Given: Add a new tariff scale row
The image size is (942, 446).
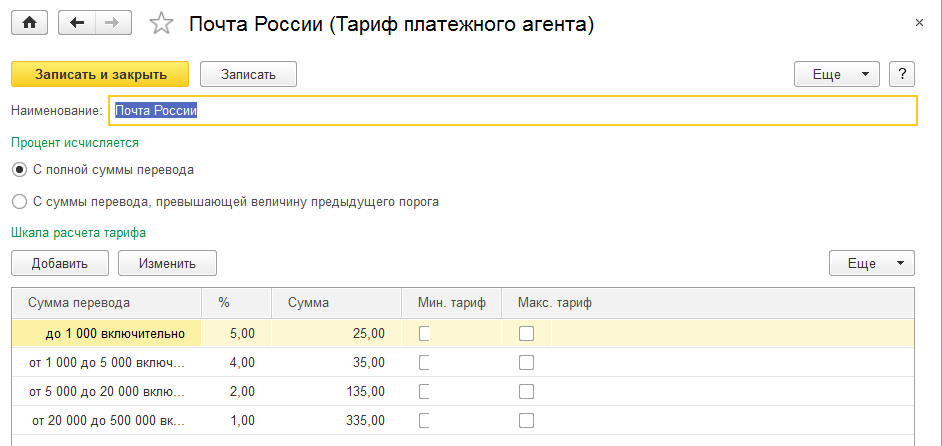Looking at the screenshot, I should coord(59,263).
